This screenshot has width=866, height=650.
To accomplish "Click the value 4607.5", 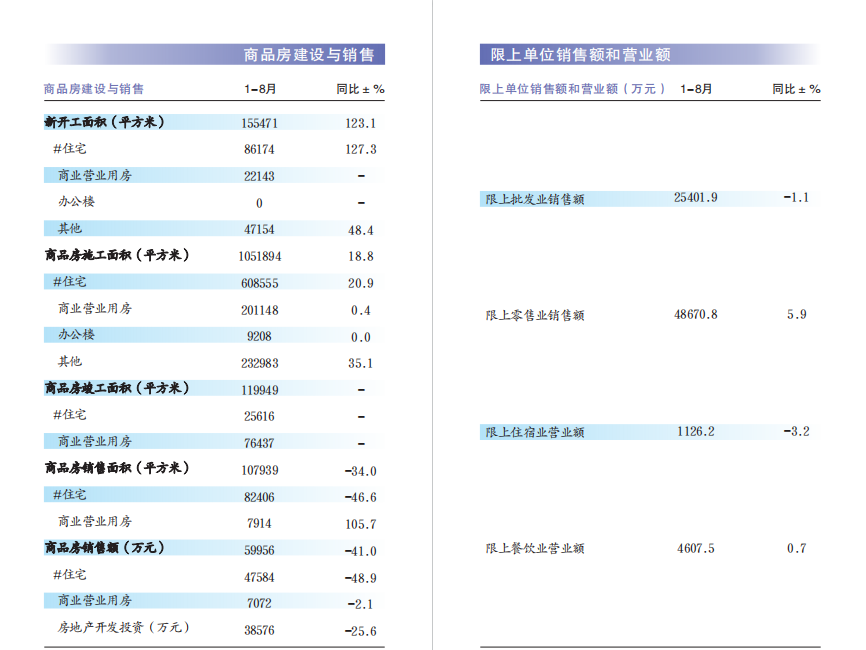I will pyautogui.click(x=695, y=548).
